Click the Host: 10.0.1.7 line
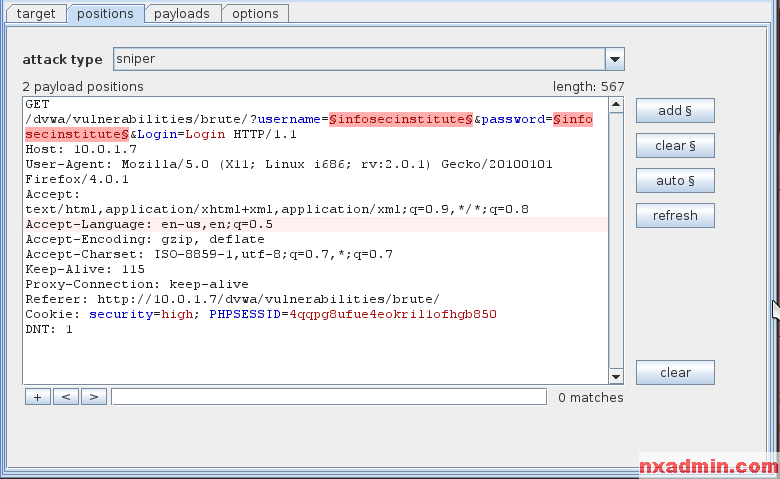The image size is (780, 479). (81, 149)
